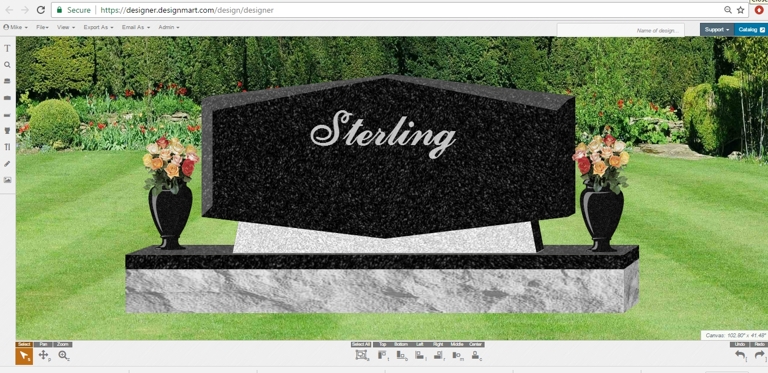This screenshot has width=768, height=373.
Task: Open the image insert tool
Action: (7, 180)
